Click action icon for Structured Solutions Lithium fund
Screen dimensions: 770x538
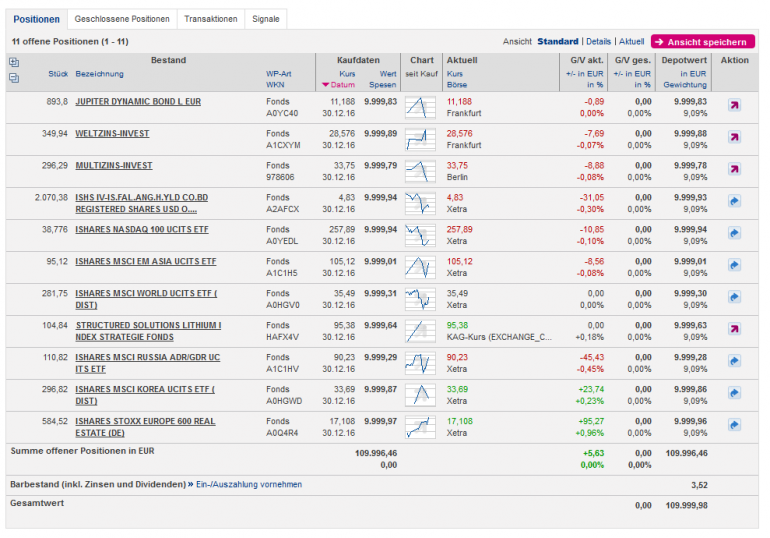coord(734,329)
